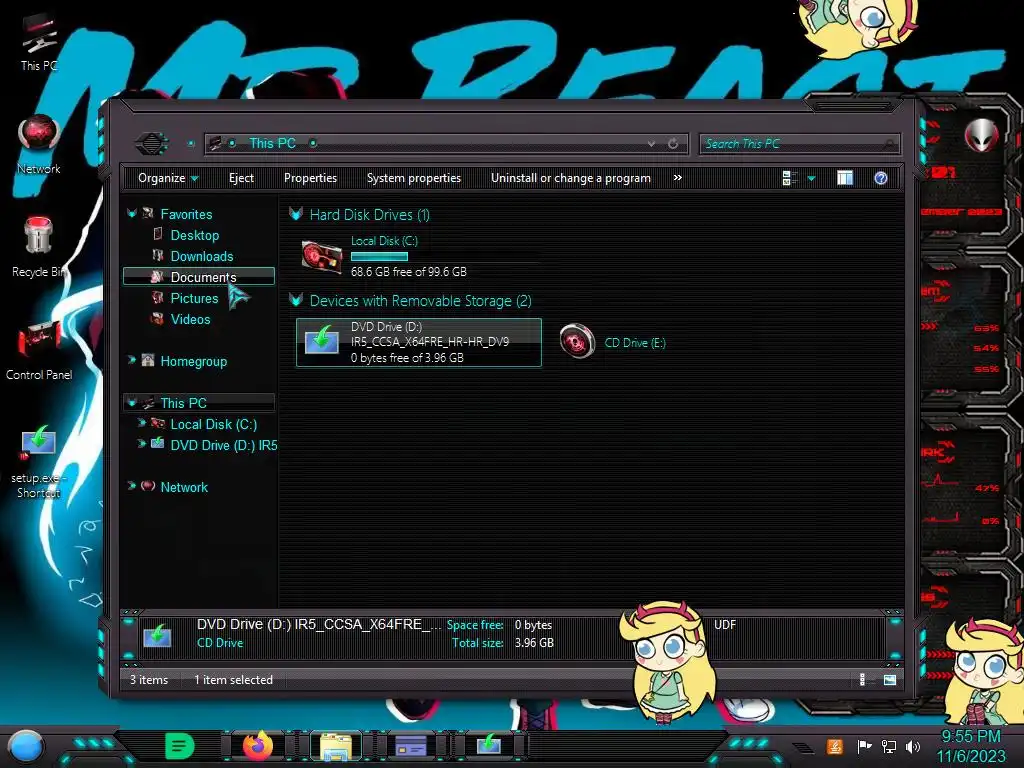Click Properties in the command bar

pos(310,178)
